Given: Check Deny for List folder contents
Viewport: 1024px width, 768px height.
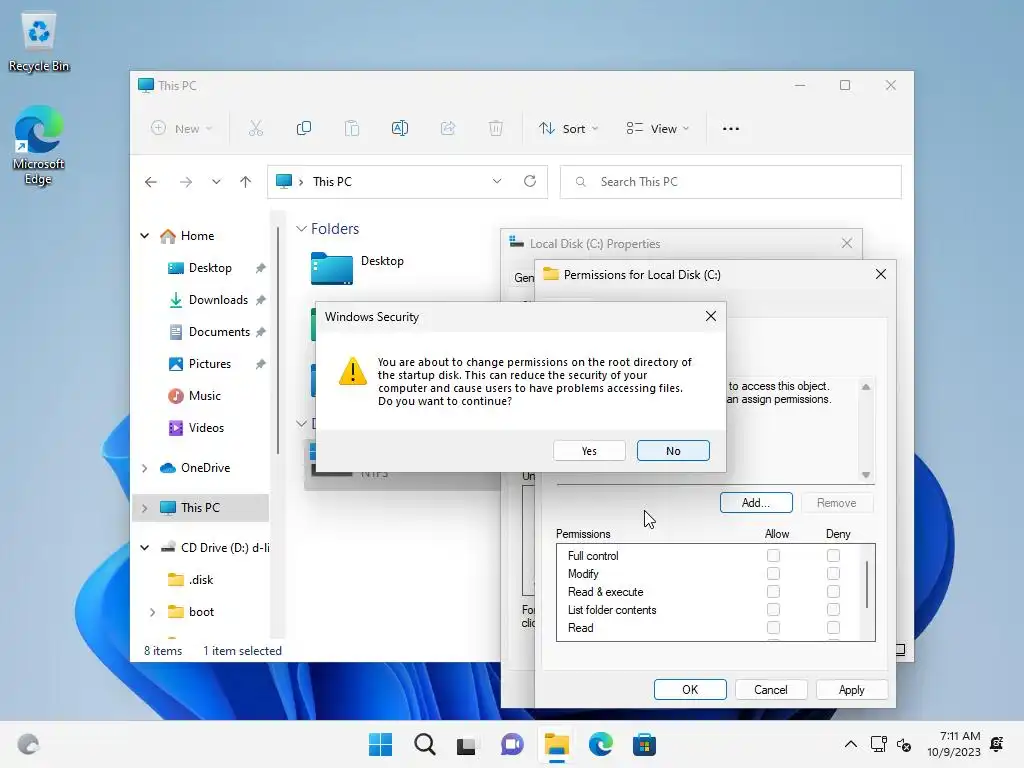Looking at the screenshot, I should 833,609.
